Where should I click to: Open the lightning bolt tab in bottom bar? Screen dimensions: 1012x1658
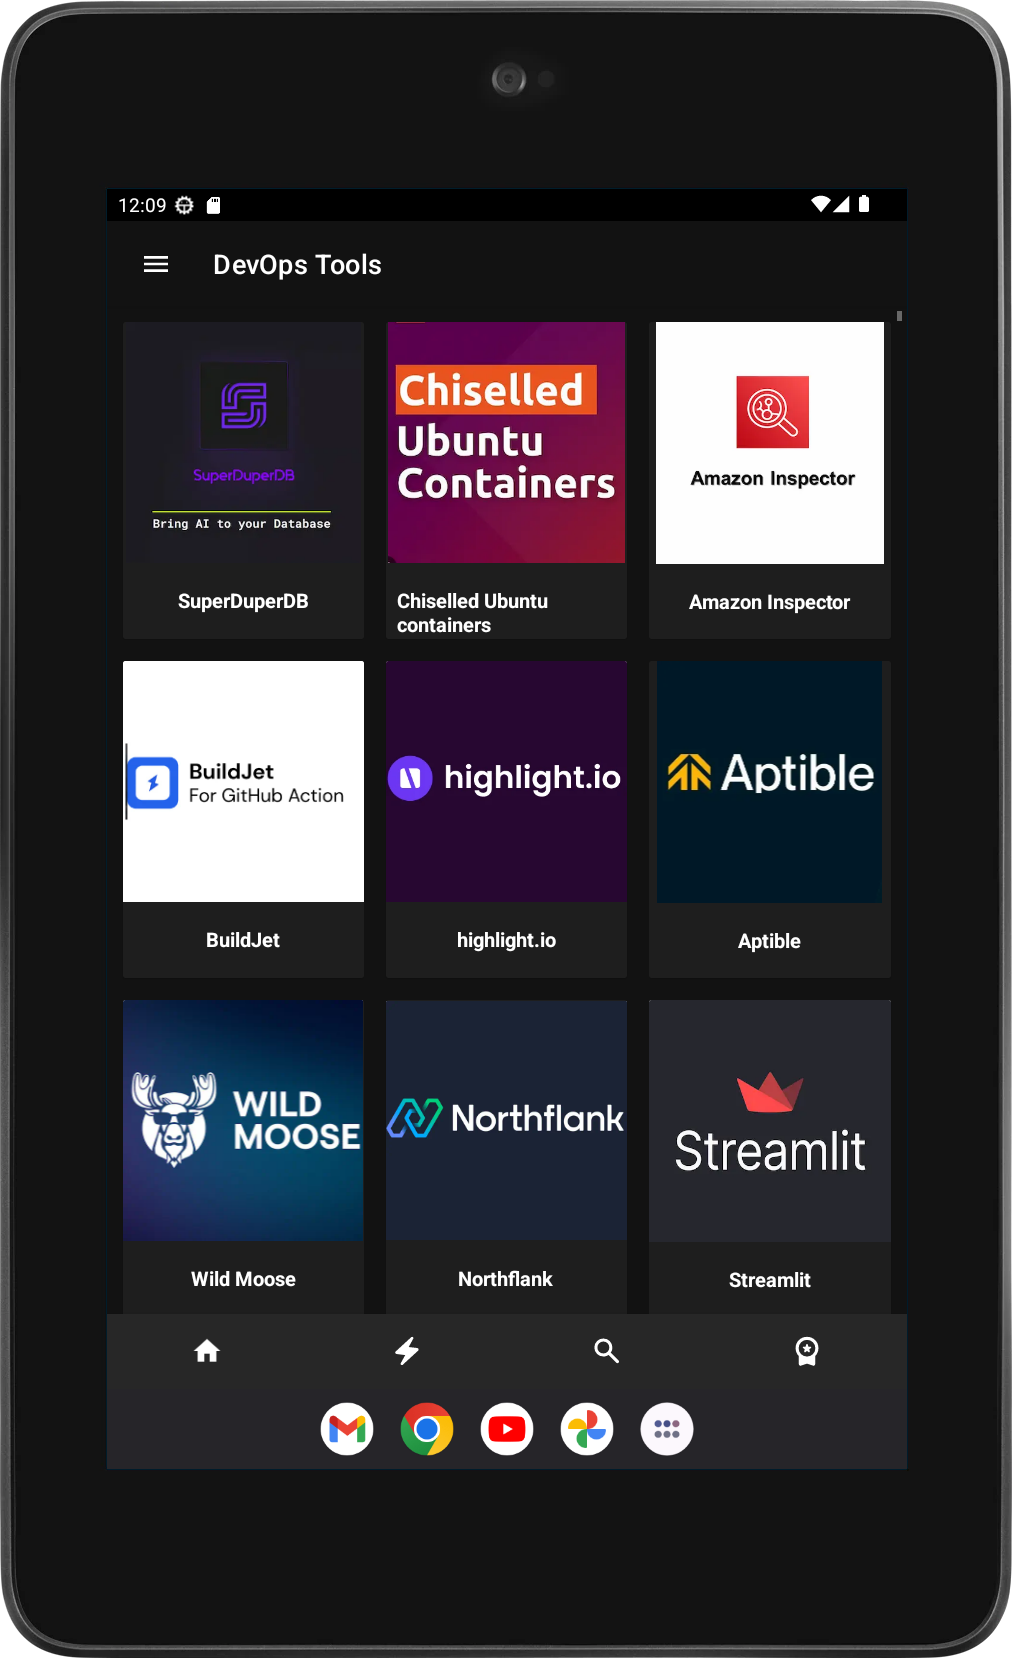pos(407,1351)
